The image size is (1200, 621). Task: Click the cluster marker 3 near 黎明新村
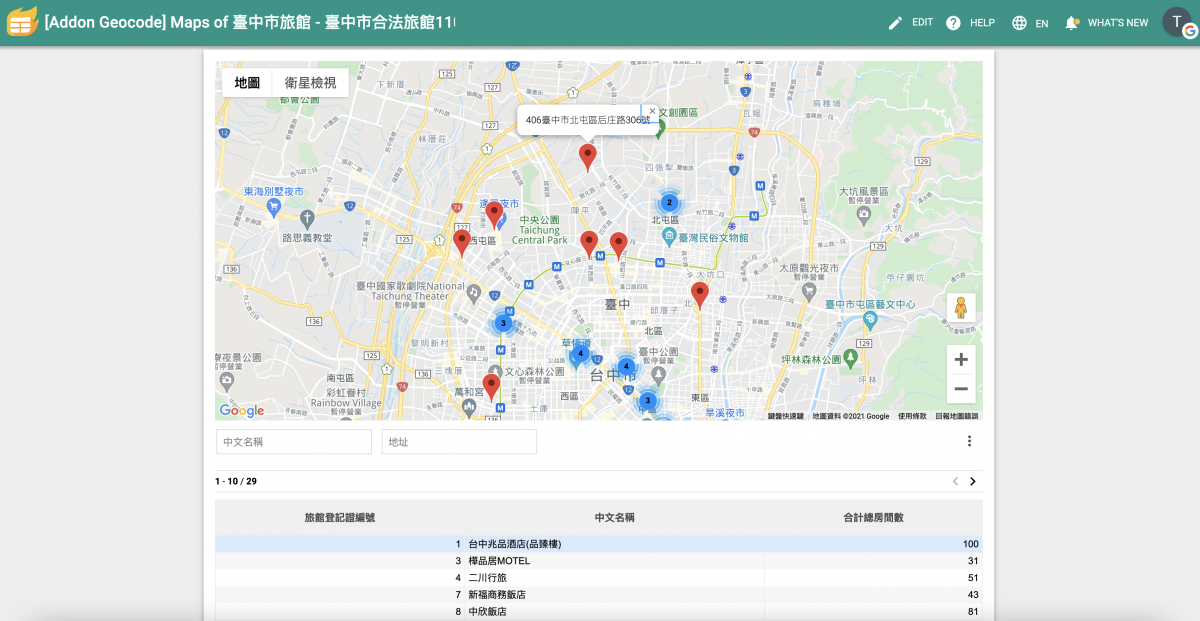503,323
